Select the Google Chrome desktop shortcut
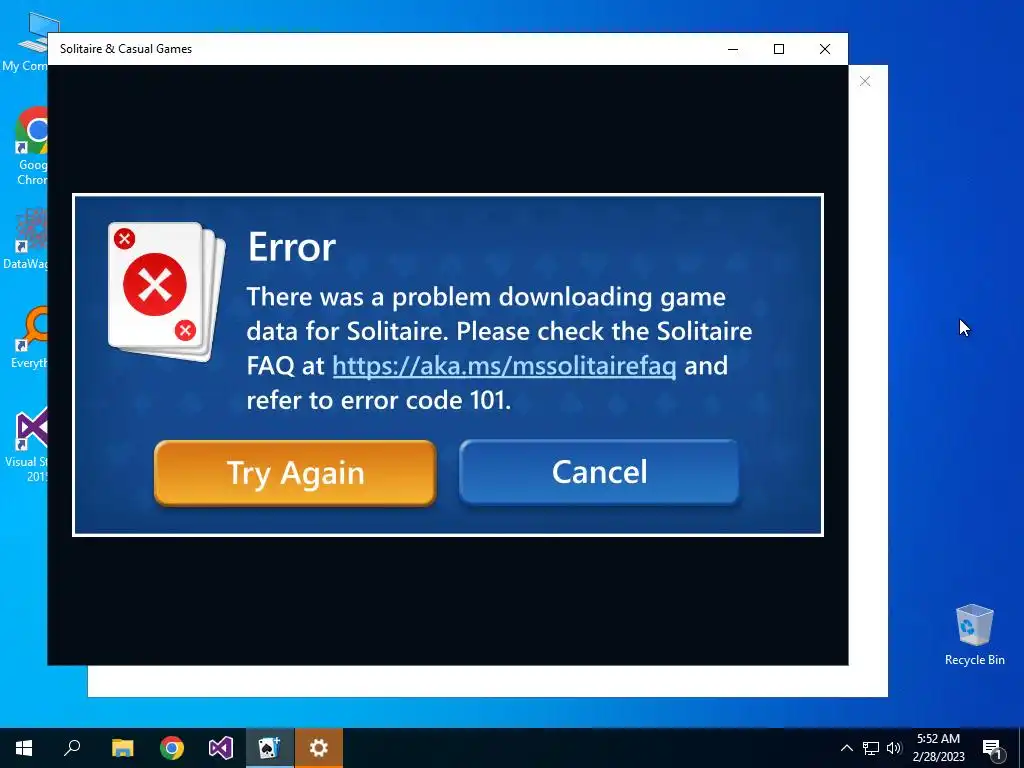 [29, 147]
